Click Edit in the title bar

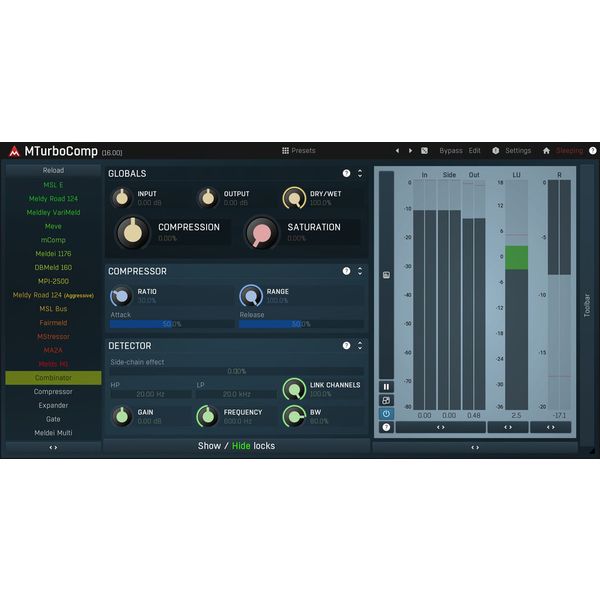point(474,151)
